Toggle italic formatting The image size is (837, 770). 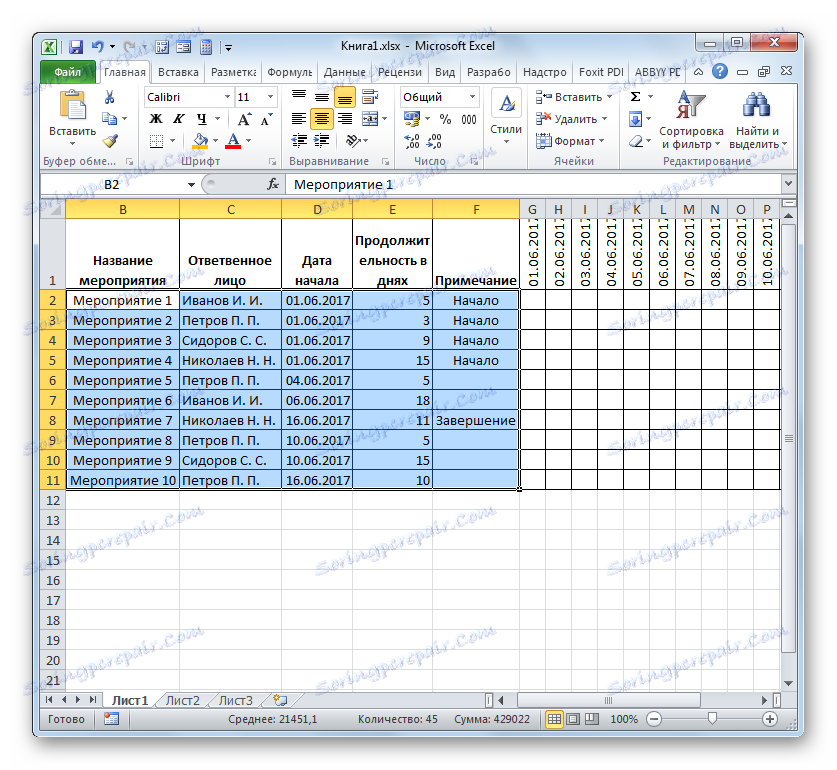[178, 119]
